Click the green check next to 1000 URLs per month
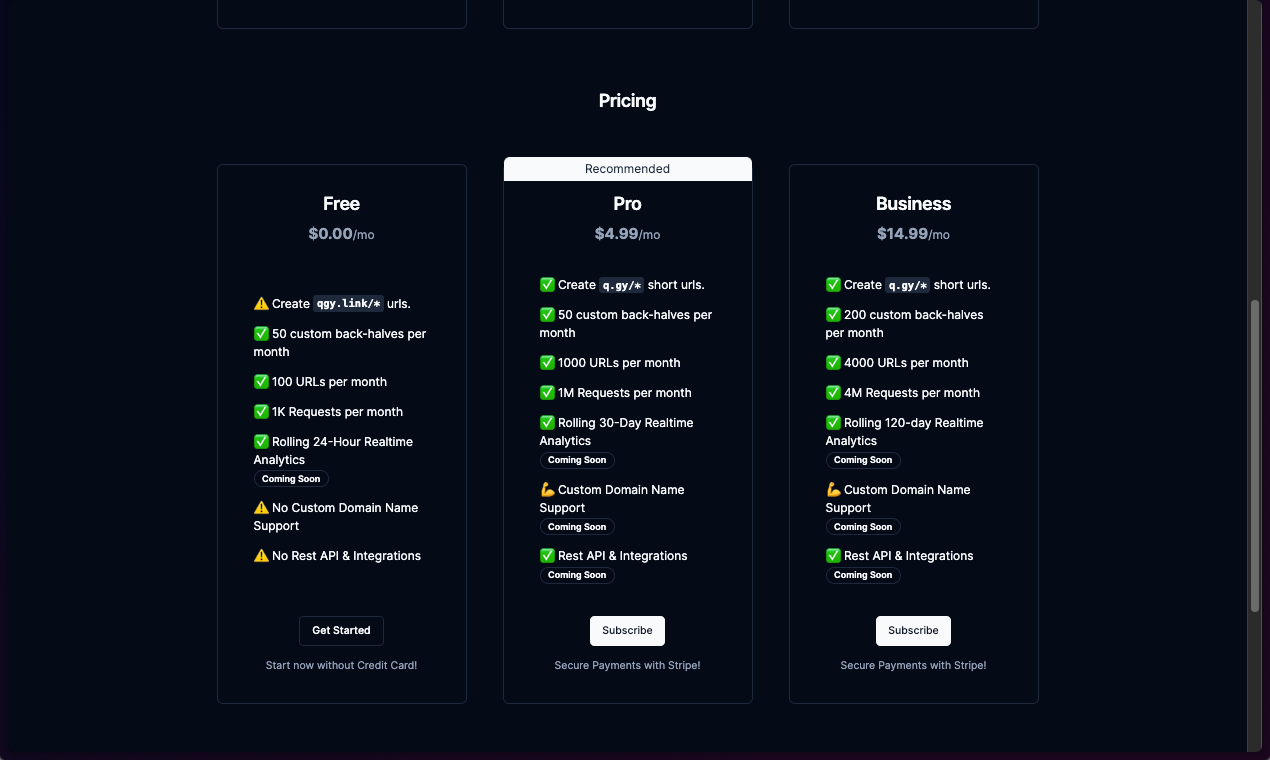The height and width of the screenshot is (760, 1270). 547,363
